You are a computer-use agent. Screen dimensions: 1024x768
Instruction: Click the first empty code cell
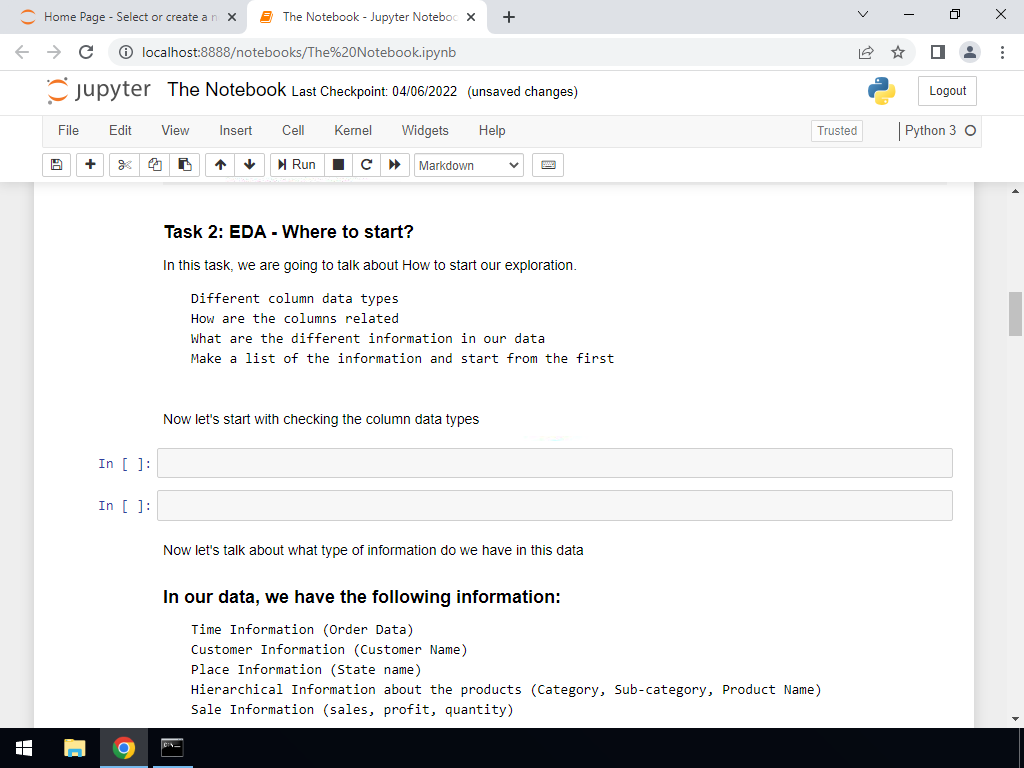tap(554, 463)
